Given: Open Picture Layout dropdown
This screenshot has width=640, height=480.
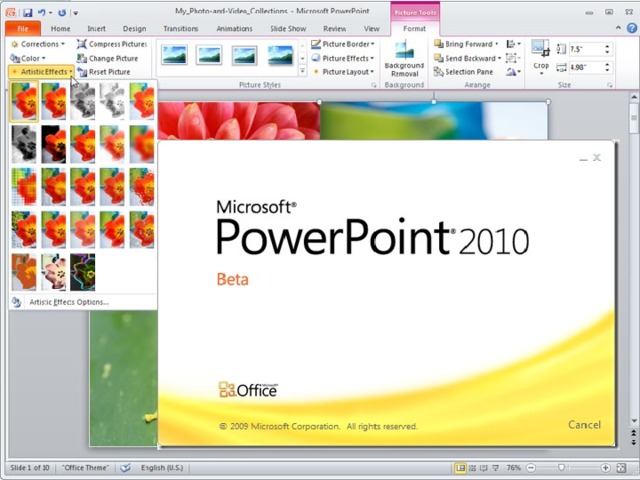Looking at the screenshot, I should 343,72.
